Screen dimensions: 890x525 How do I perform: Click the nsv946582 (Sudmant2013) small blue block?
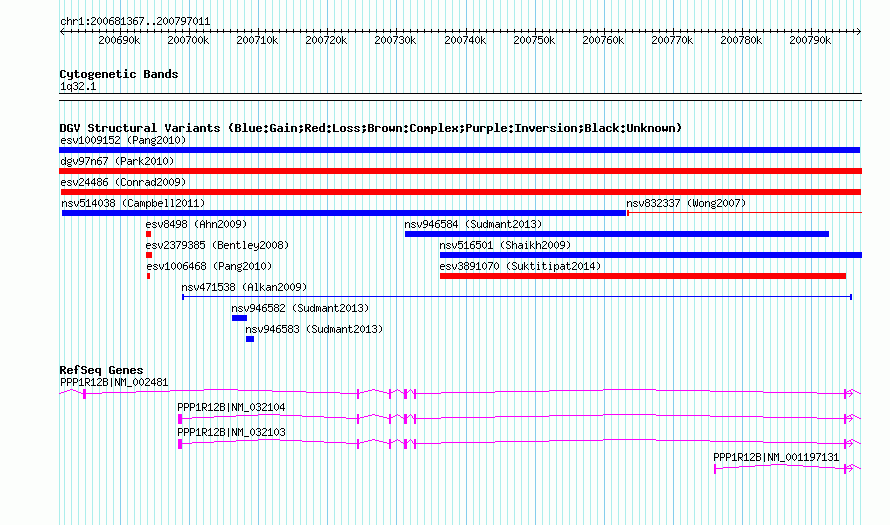[239, 318]
